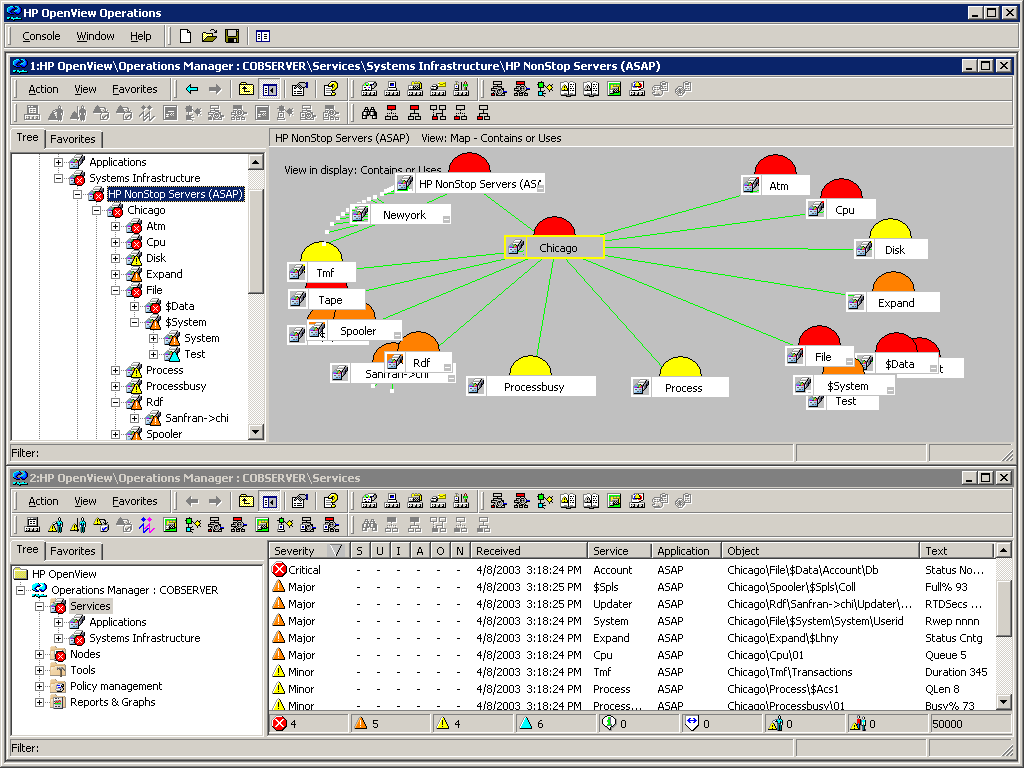Click Up One Level folder icon in window 2
This screenshot has width=1024, height=768.
(x=246, y=501)
